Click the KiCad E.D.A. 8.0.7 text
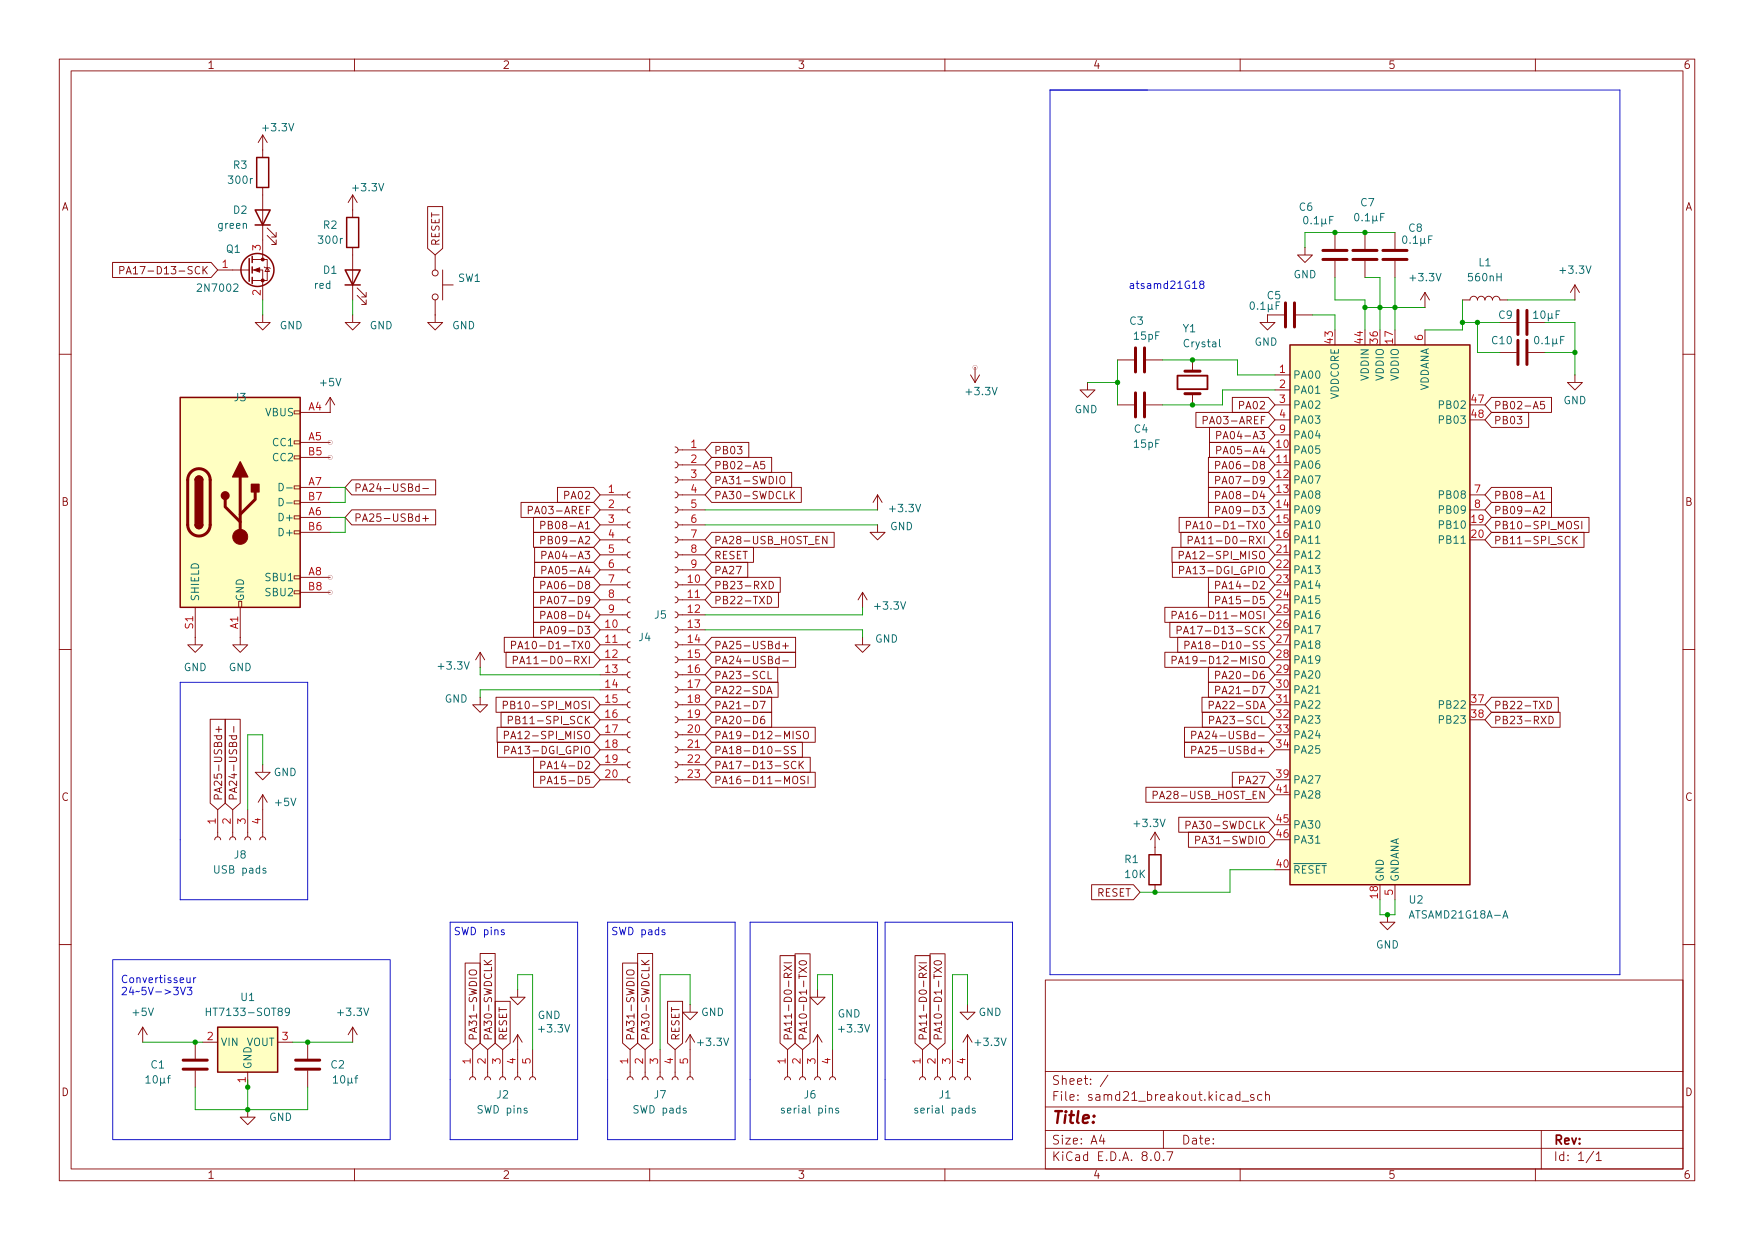The height and width of the screenshot is (1240, 1754). [x=1113, y=1156]
